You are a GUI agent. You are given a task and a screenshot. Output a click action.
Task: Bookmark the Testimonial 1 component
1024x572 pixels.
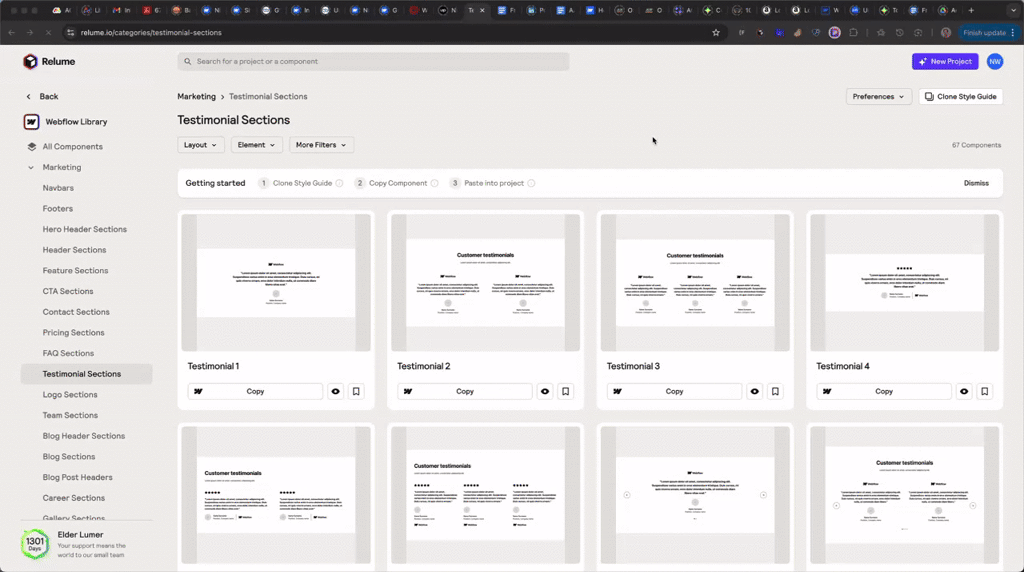356,392
